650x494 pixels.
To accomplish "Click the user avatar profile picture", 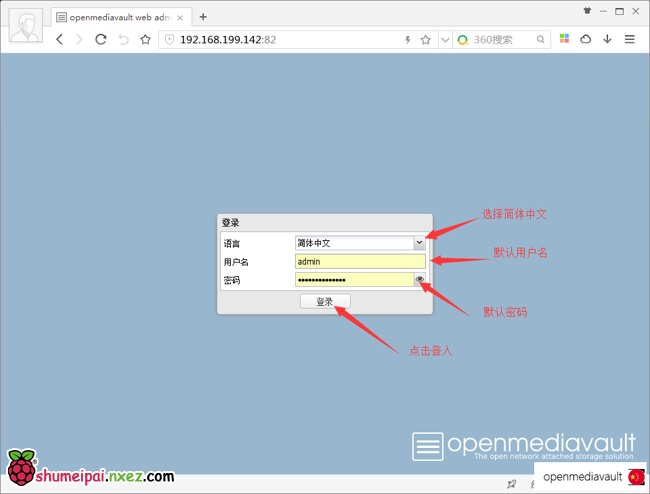I will point(26,25).
